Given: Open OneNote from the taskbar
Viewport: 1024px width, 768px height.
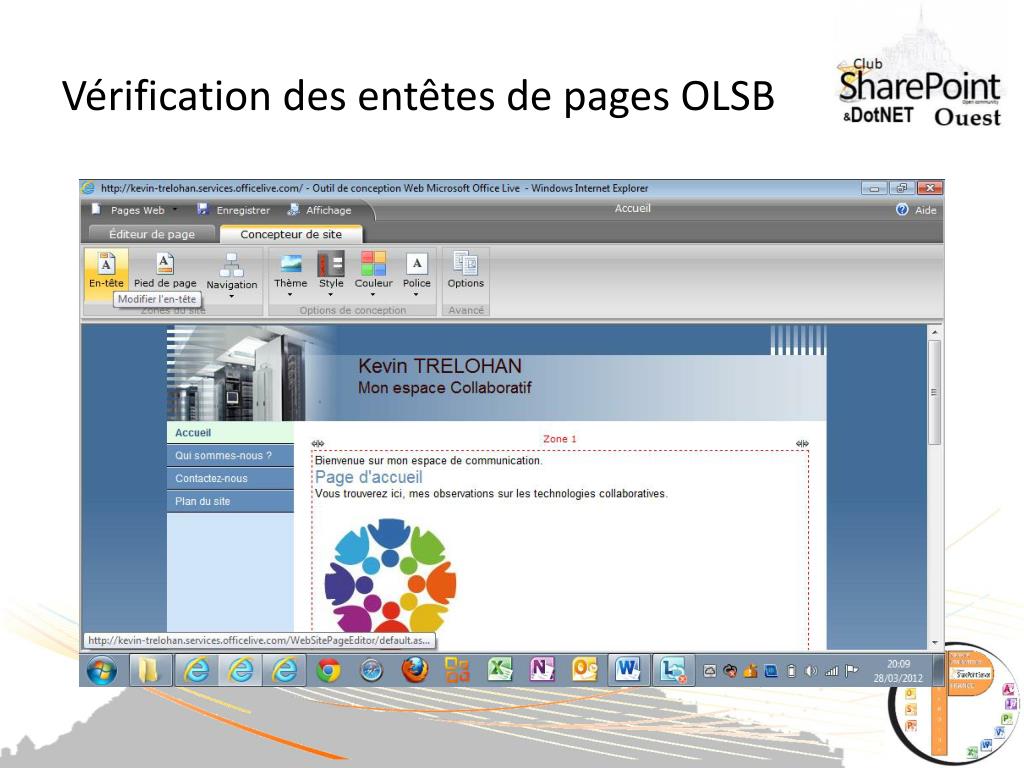Looking at the screenshot, I should pyautogui.click(x=542, y=670).
